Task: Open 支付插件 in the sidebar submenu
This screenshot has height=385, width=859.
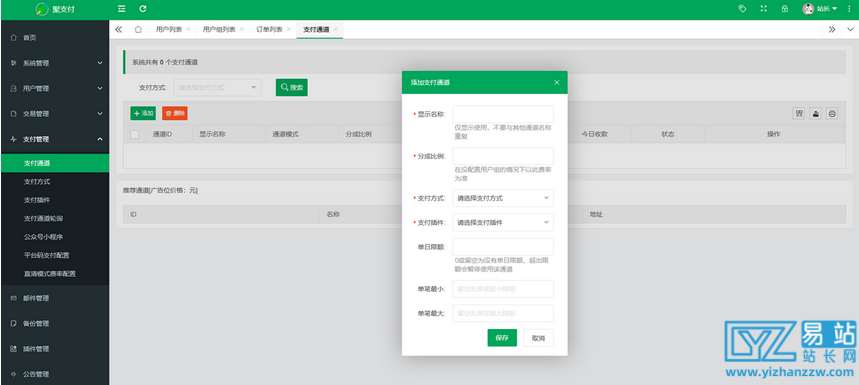Action: 55,200
